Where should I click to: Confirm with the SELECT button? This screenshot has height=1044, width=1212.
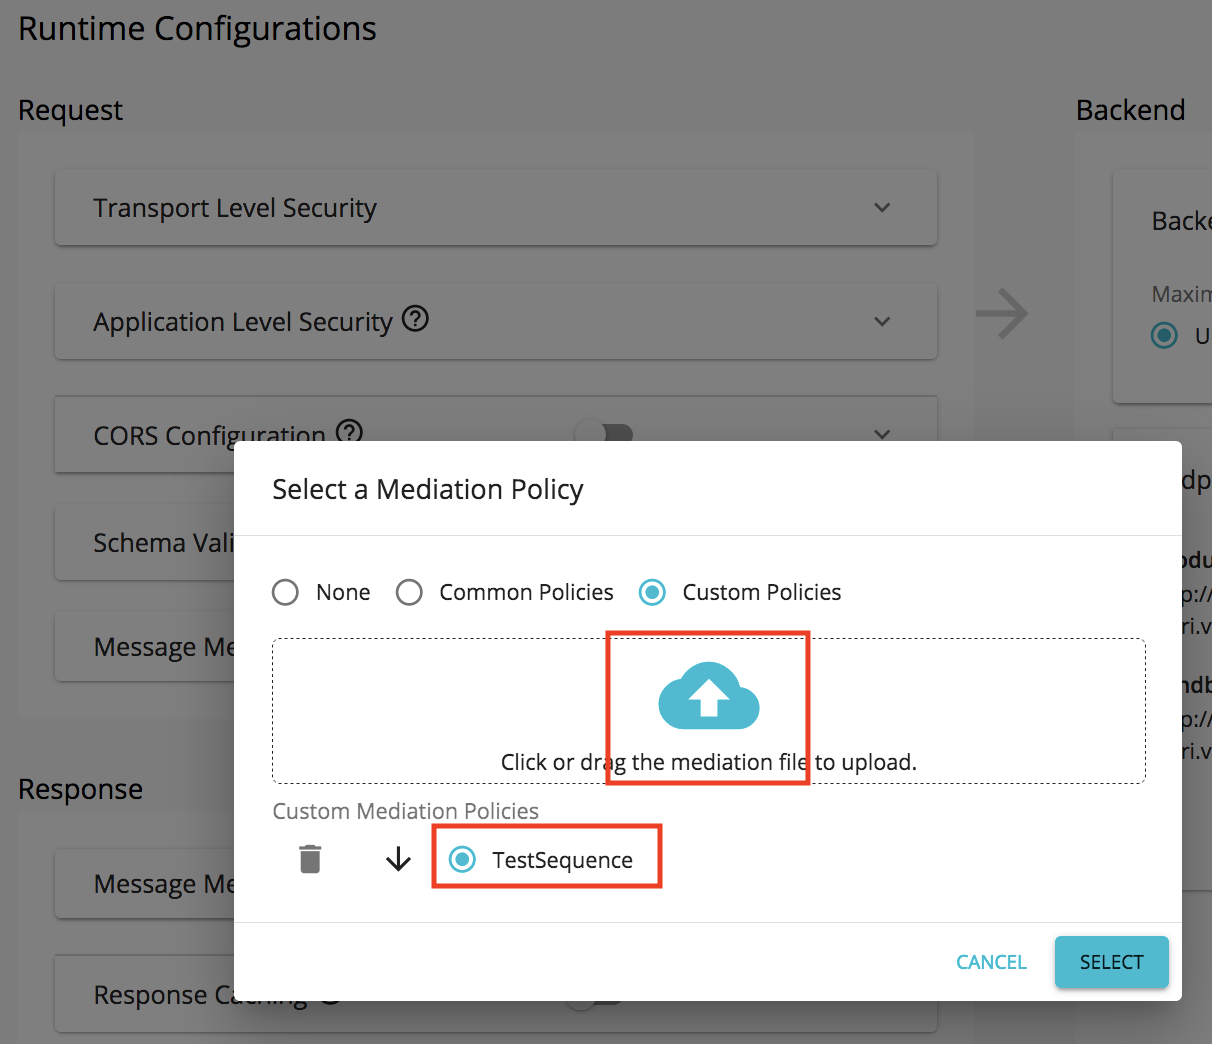1111,962
